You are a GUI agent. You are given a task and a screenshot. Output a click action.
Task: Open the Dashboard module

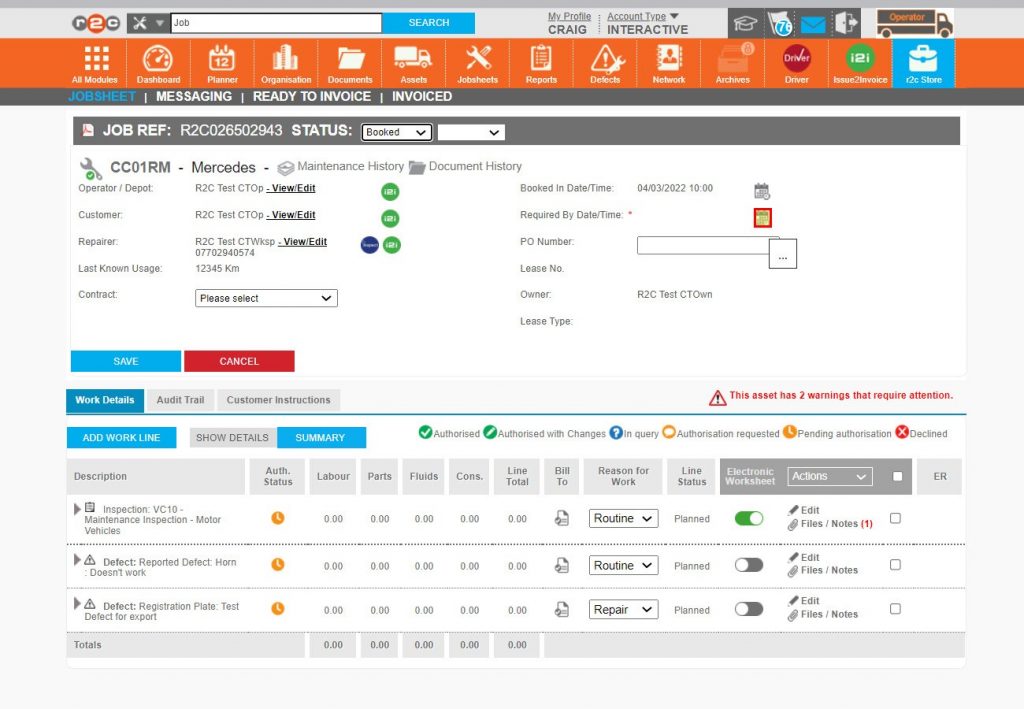(x=158, y=63)
